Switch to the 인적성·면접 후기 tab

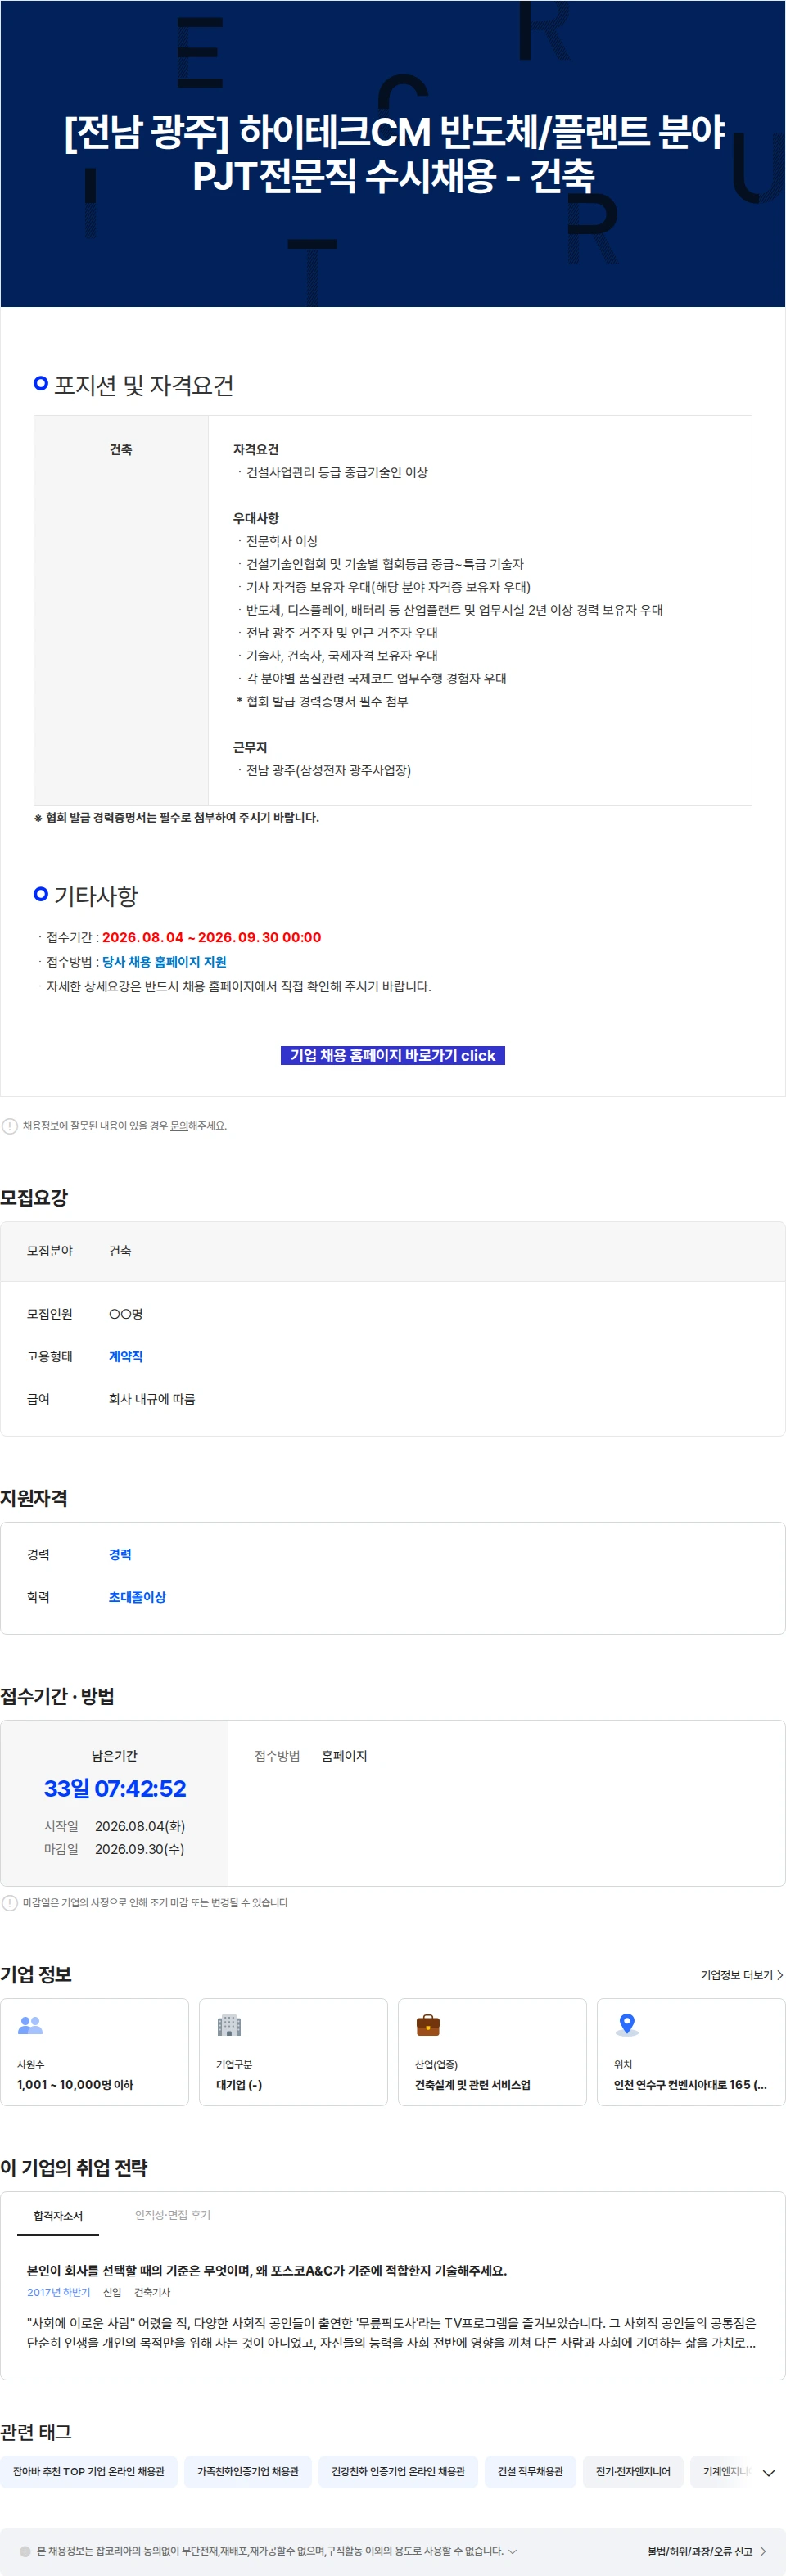pyautogui.click(x=173, y=2215)
